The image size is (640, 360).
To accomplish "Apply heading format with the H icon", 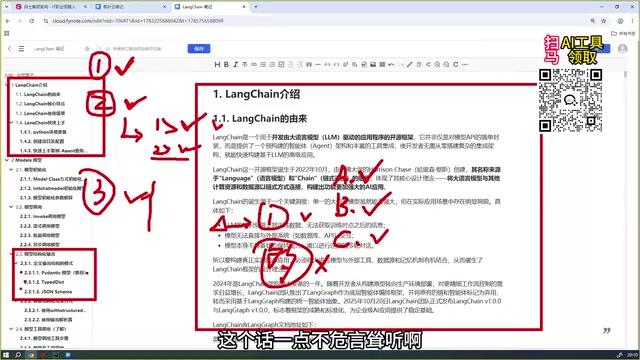I will 217,64.
